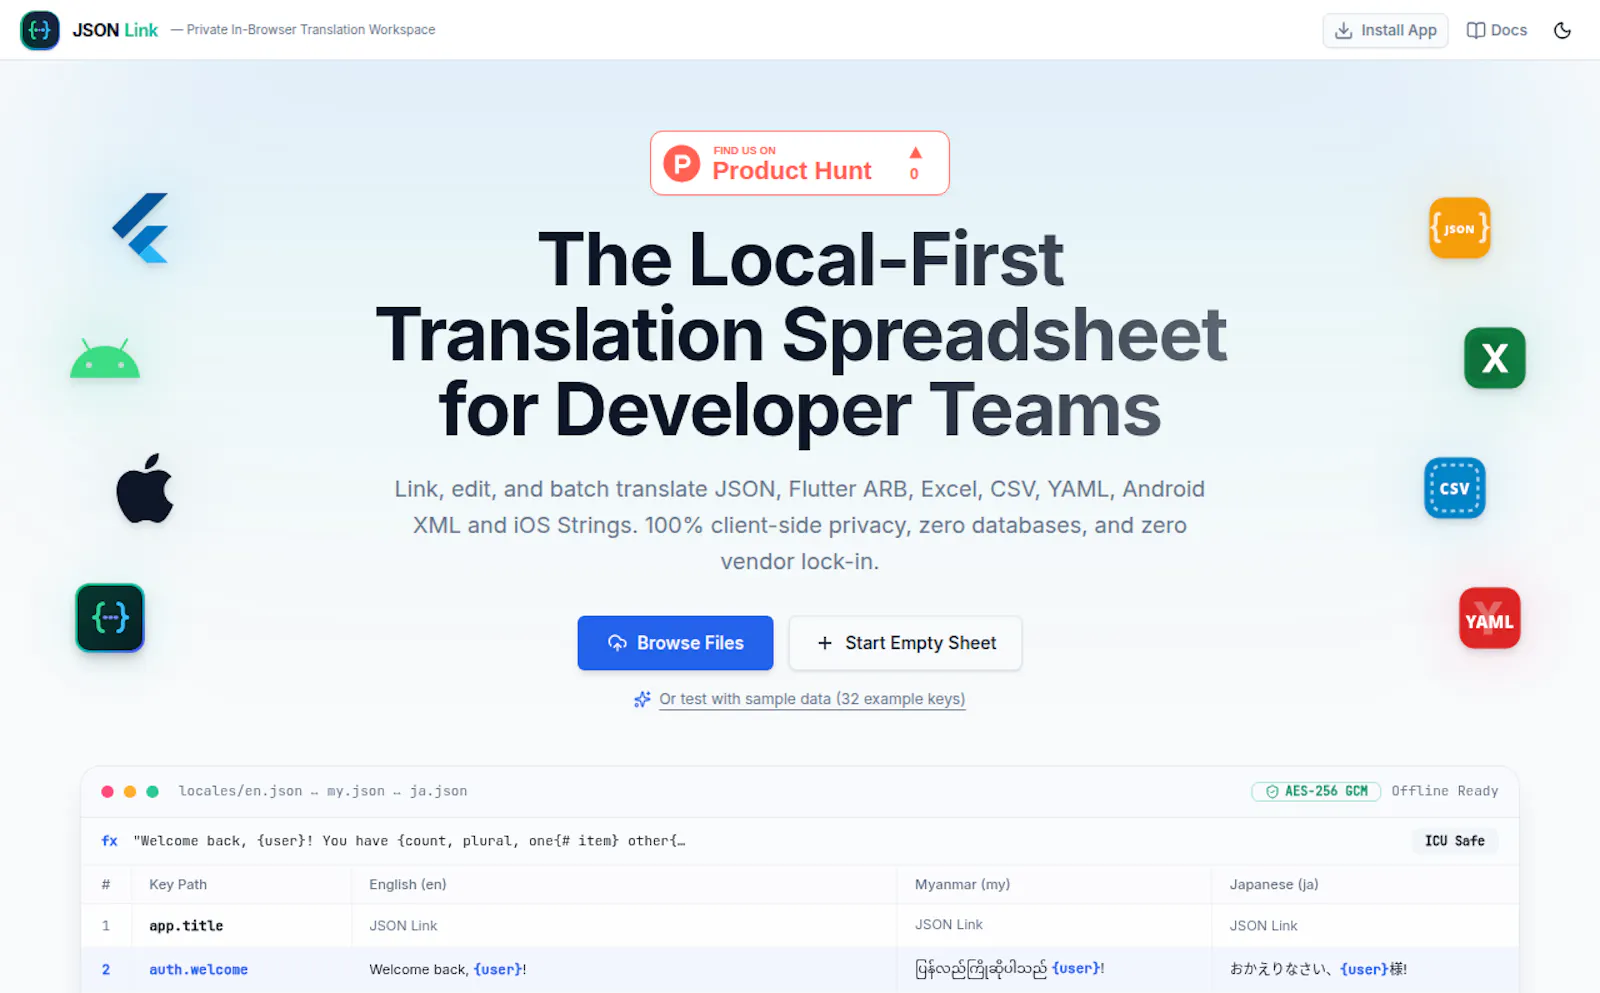Click the red window dot in preview
This screenshot has width=1600, height=993.
(107, 791)
